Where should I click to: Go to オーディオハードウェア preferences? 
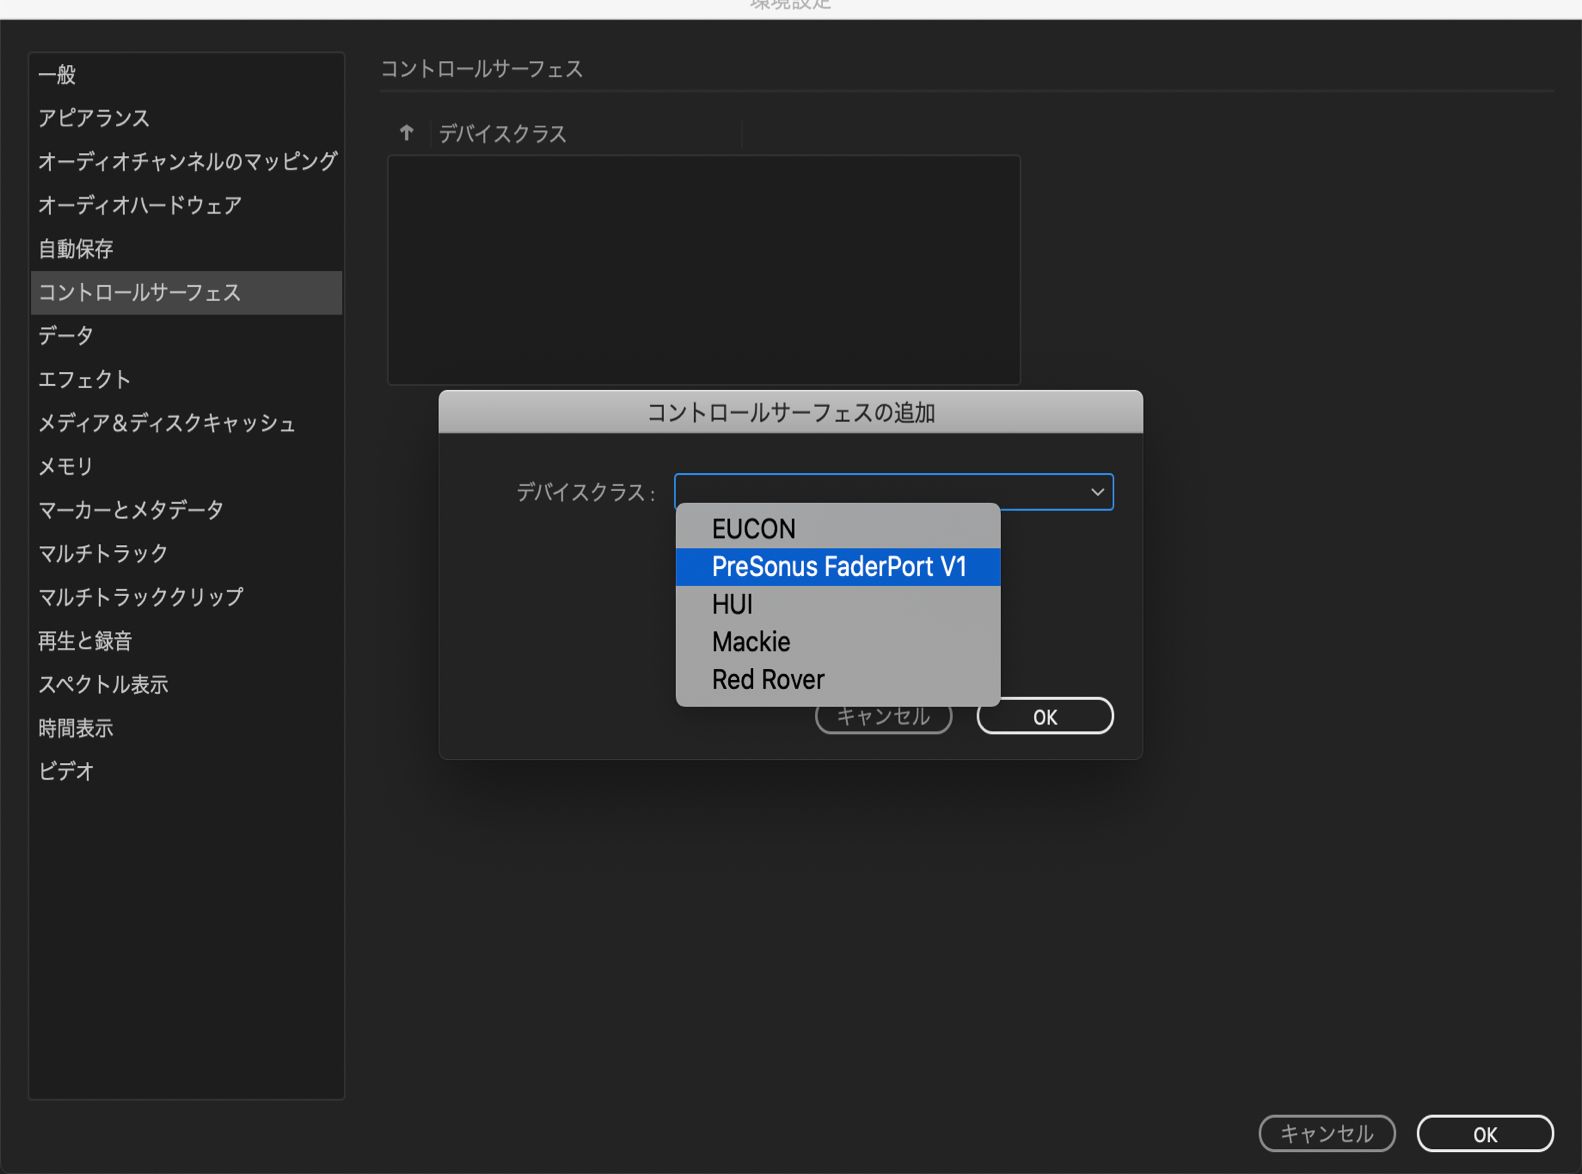(187, 205)
